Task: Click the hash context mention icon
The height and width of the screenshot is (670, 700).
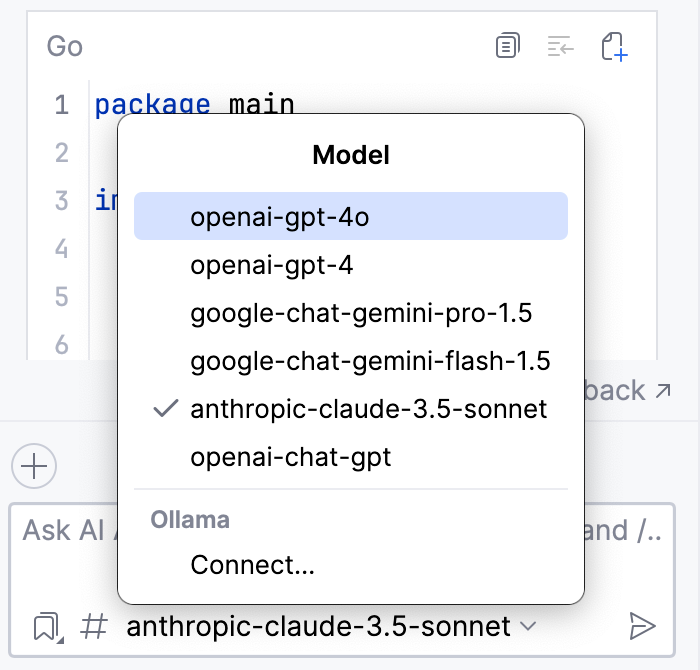Action: [94, 627]
